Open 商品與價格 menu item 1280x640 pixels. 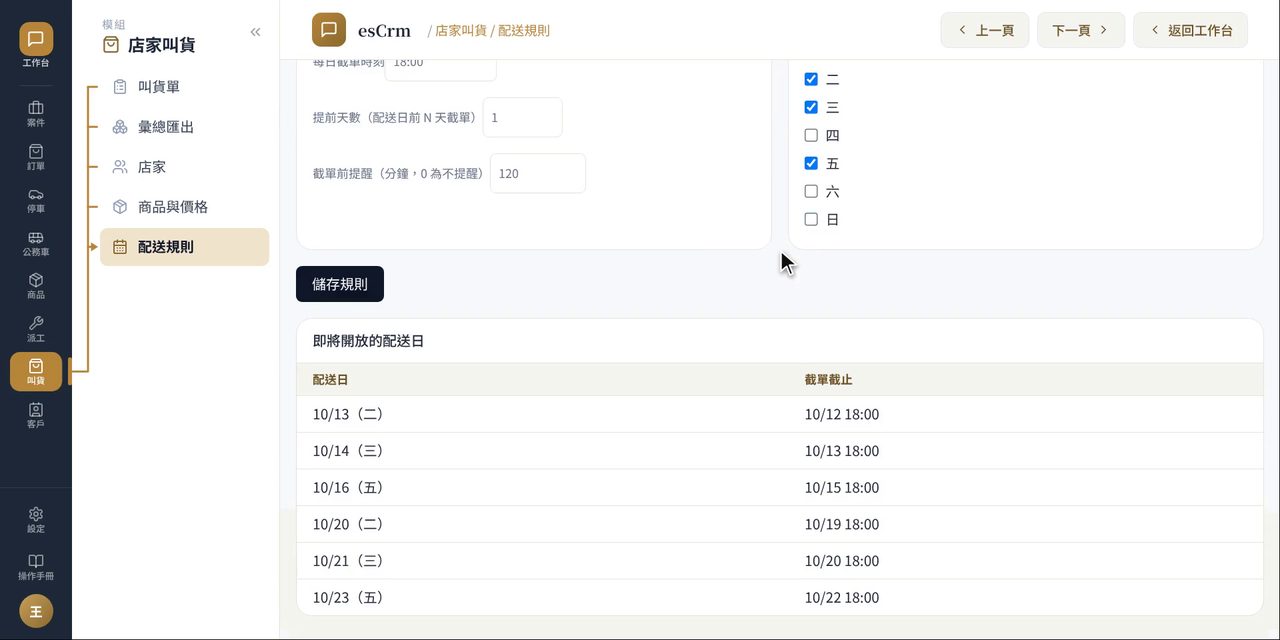pyautogui.click(x=184, y=207)
